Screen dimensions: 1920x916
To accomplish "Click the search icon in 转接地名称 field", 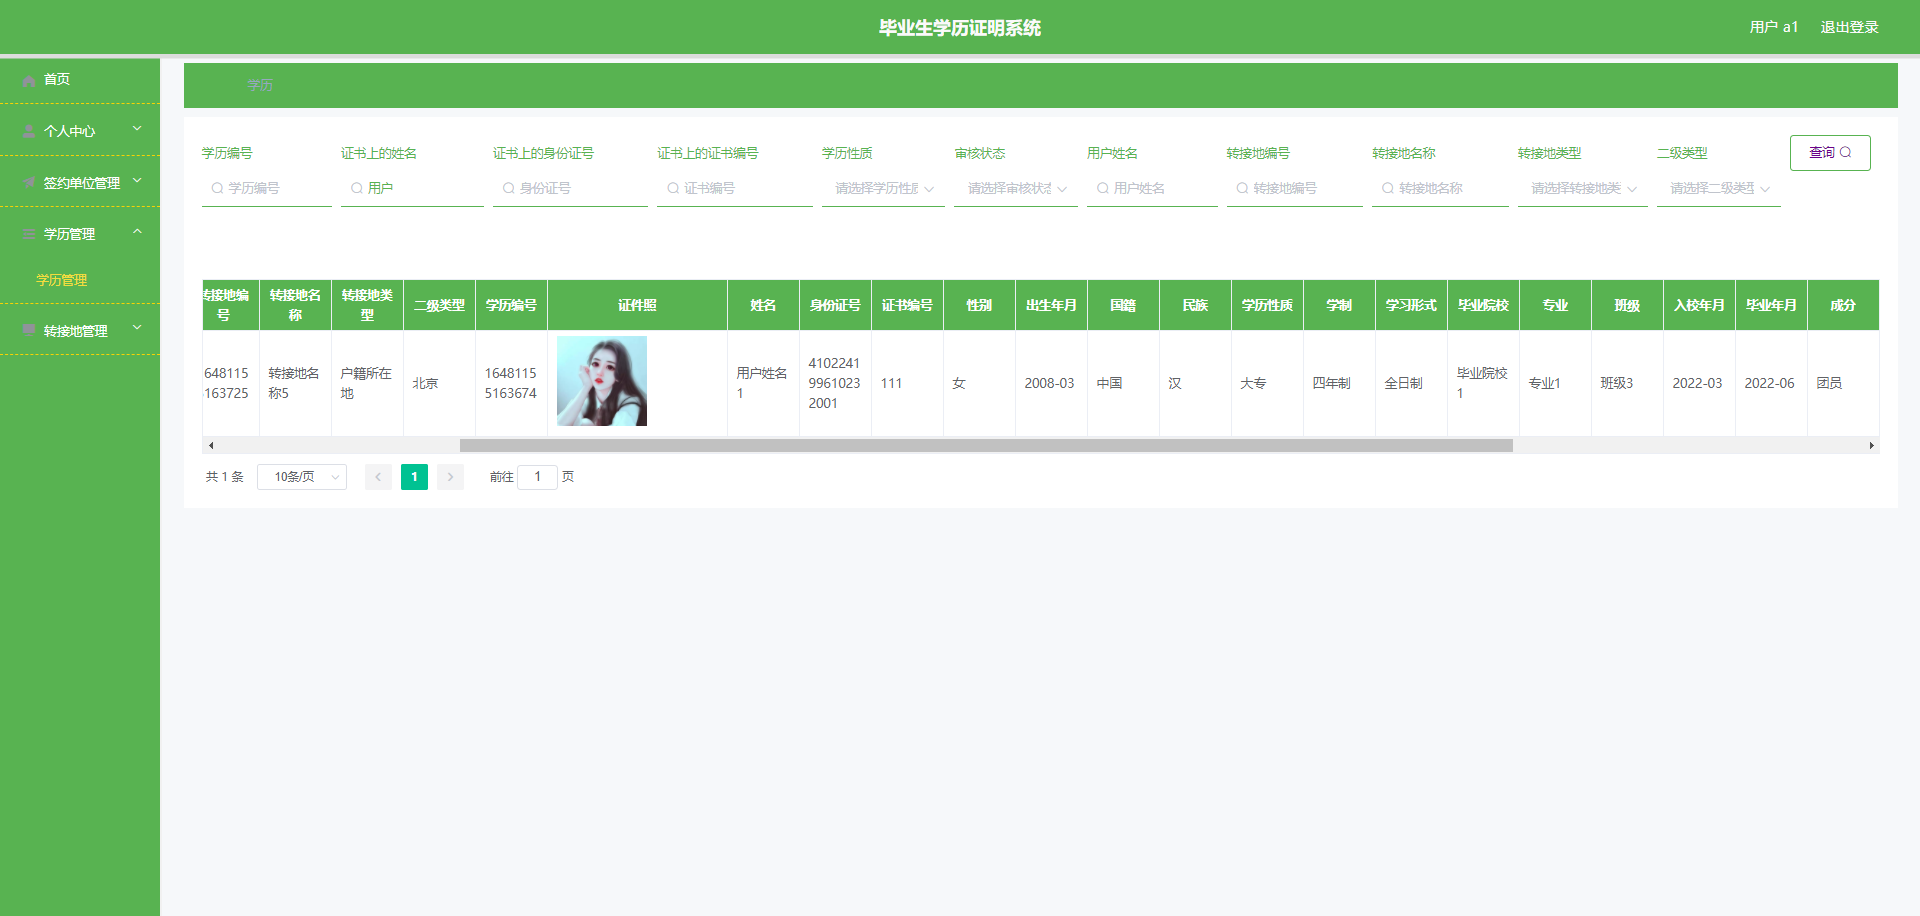I will [1388, 188].
